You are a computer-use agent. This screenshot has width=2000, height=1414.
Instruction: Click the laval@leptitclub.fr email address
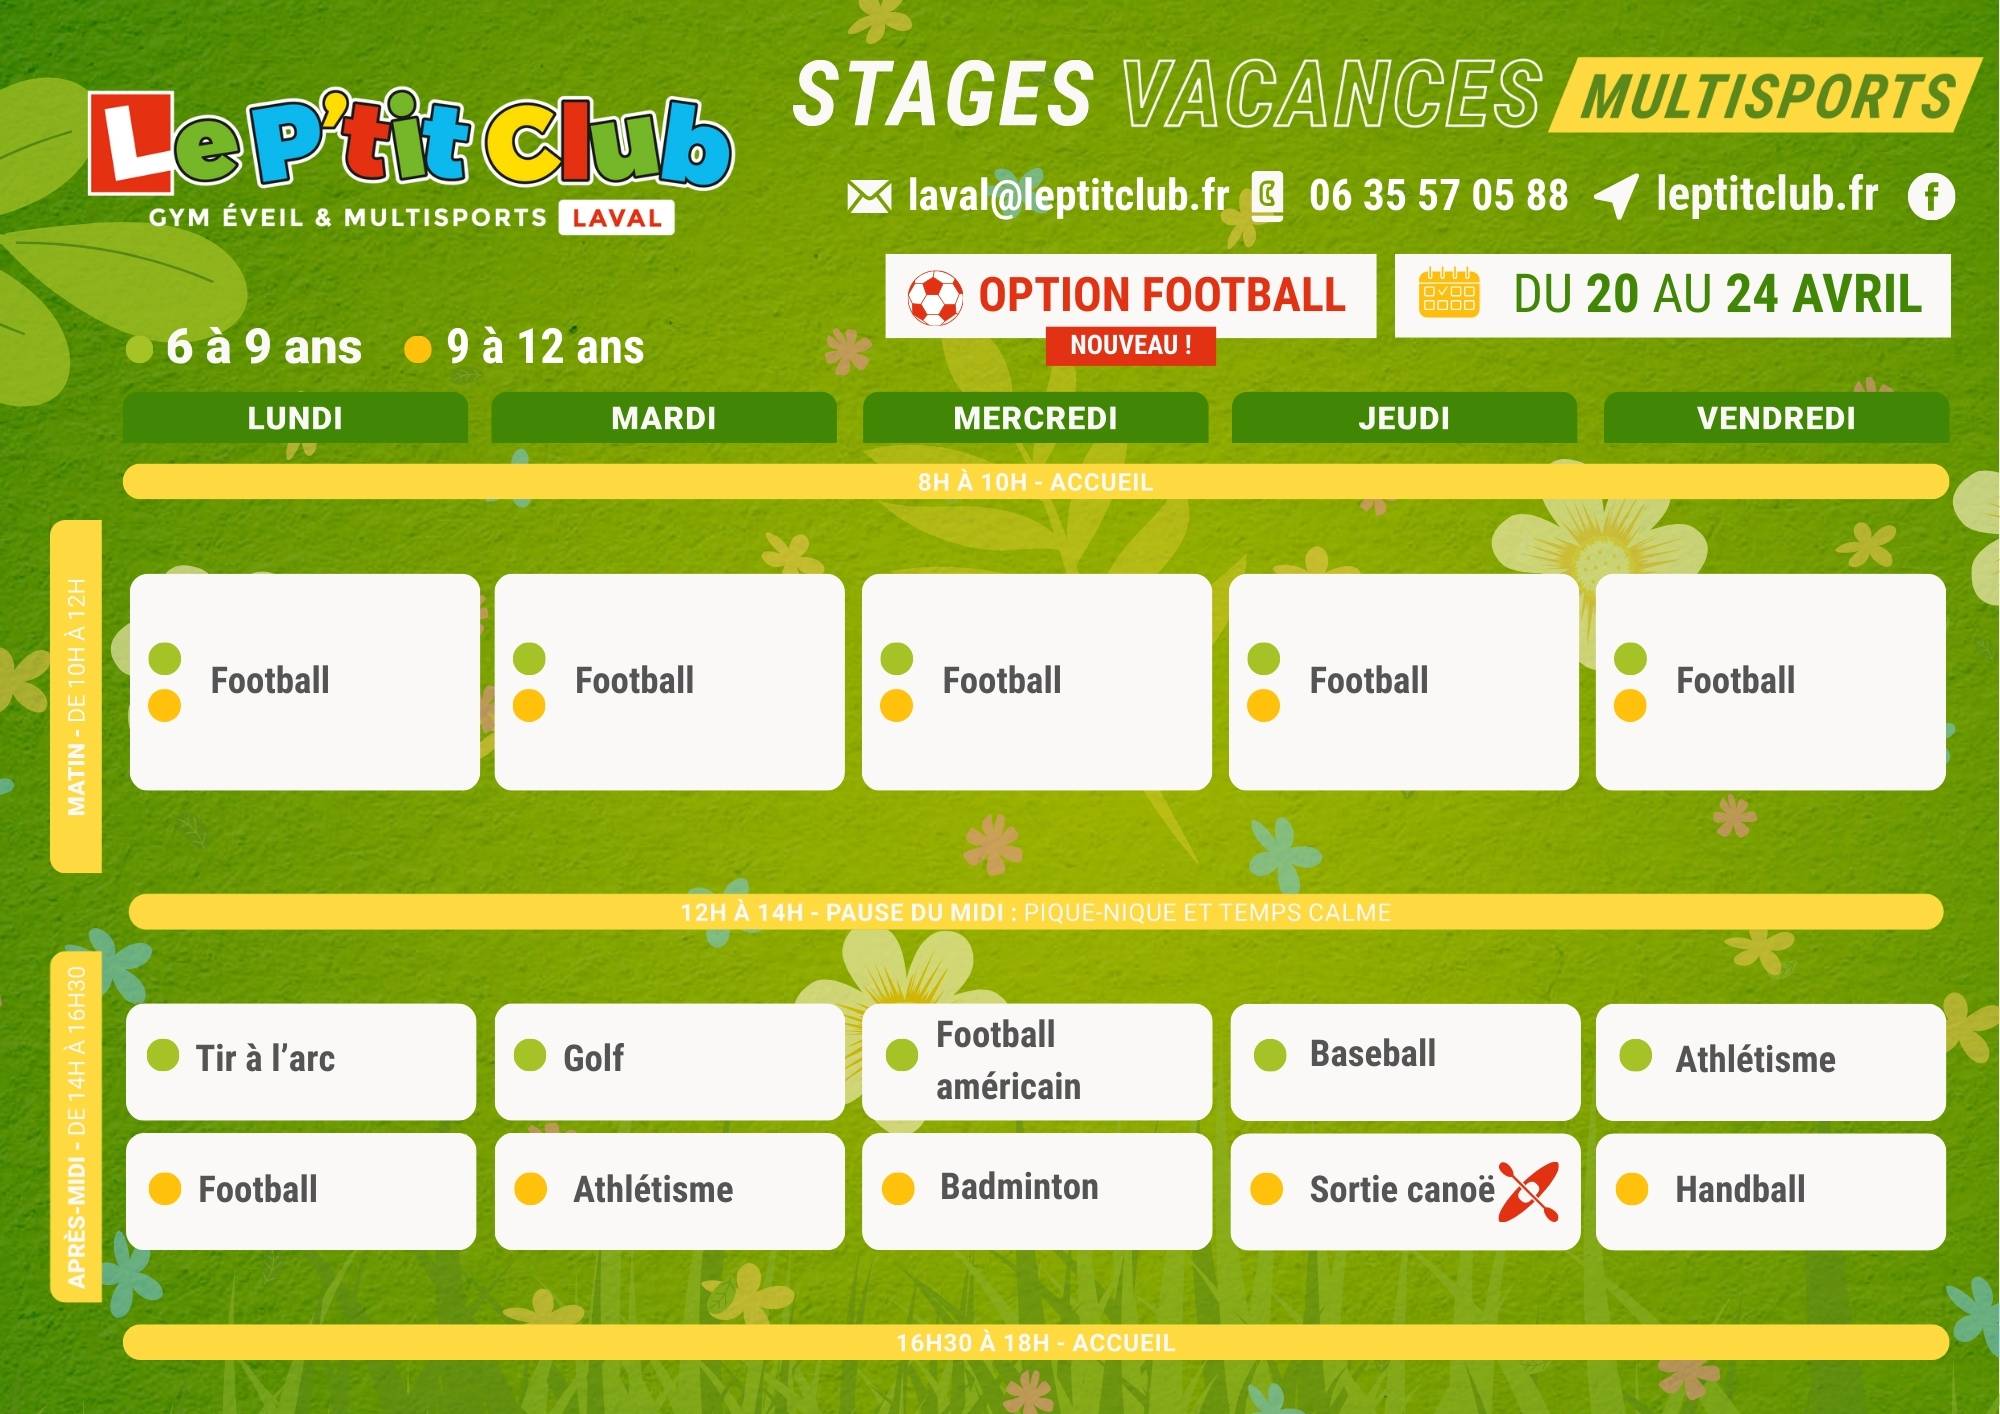pyautogui.click(x=1068, y=195)
